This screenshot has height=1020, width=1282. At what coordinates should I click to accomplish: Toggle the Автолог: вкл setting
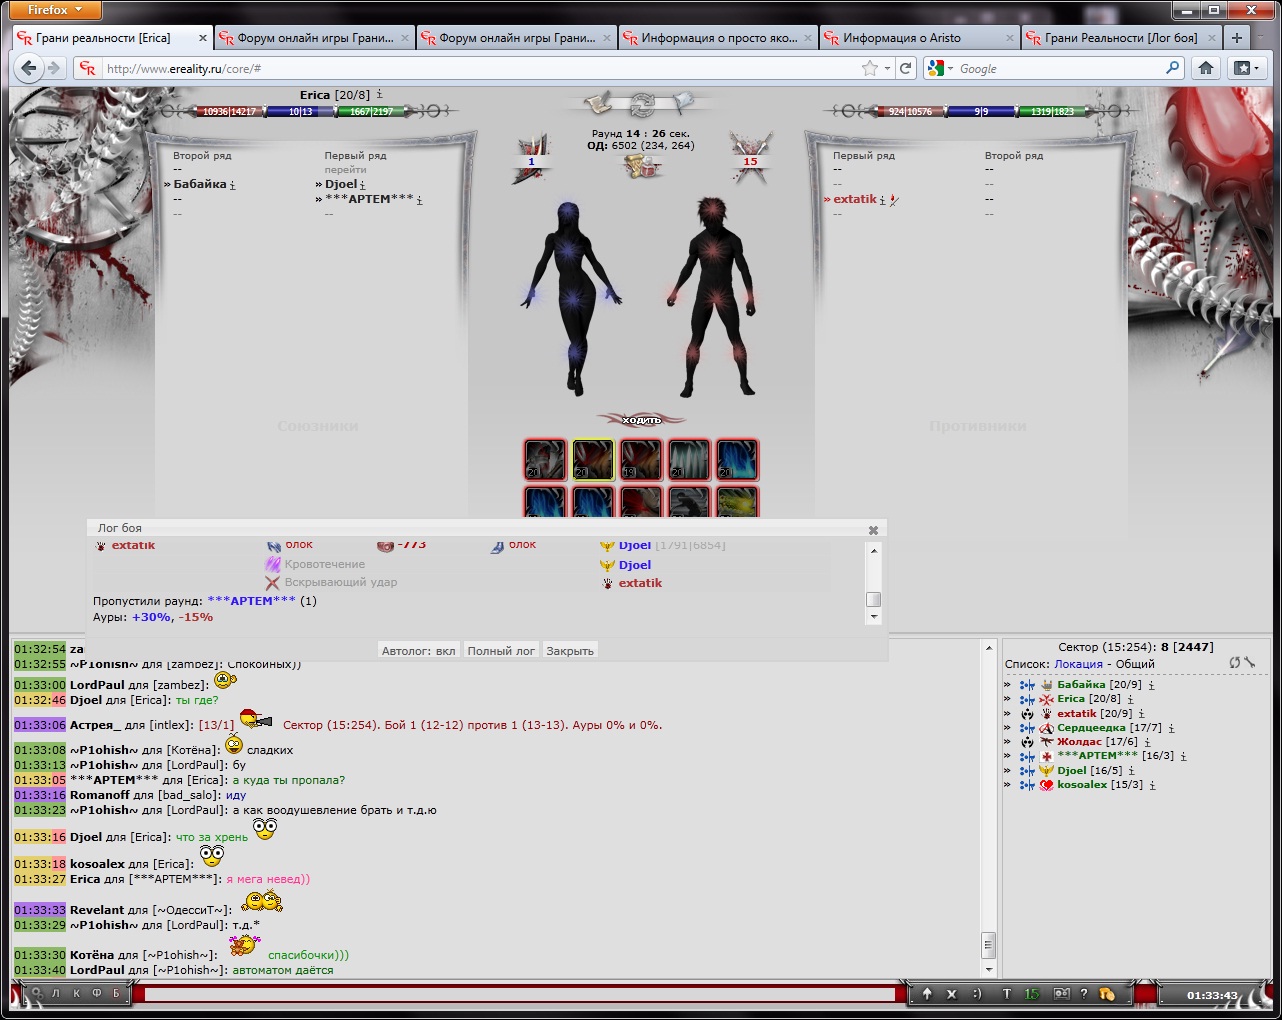tap(418, 651)
